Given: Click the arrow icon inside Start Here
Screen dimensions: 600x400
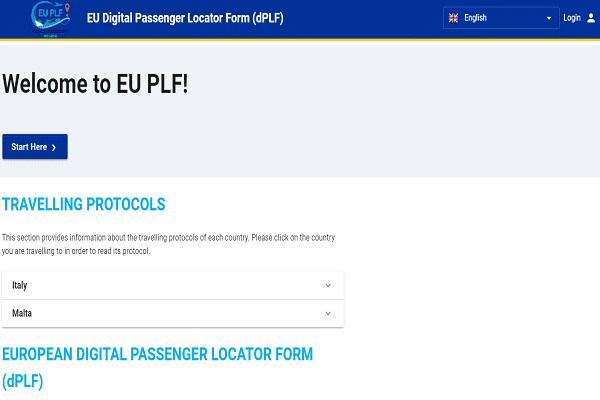Looking at the screenshot, I should (x=54, y=147).
